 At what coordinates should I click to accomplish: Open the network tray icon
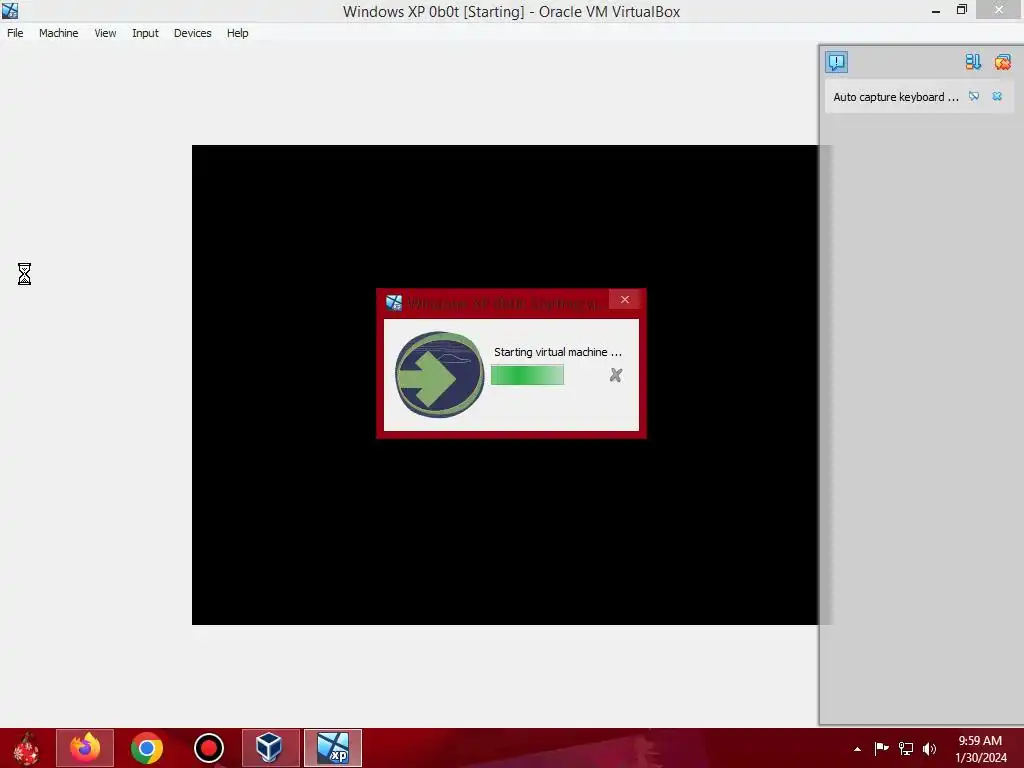[x=906, y=748]
